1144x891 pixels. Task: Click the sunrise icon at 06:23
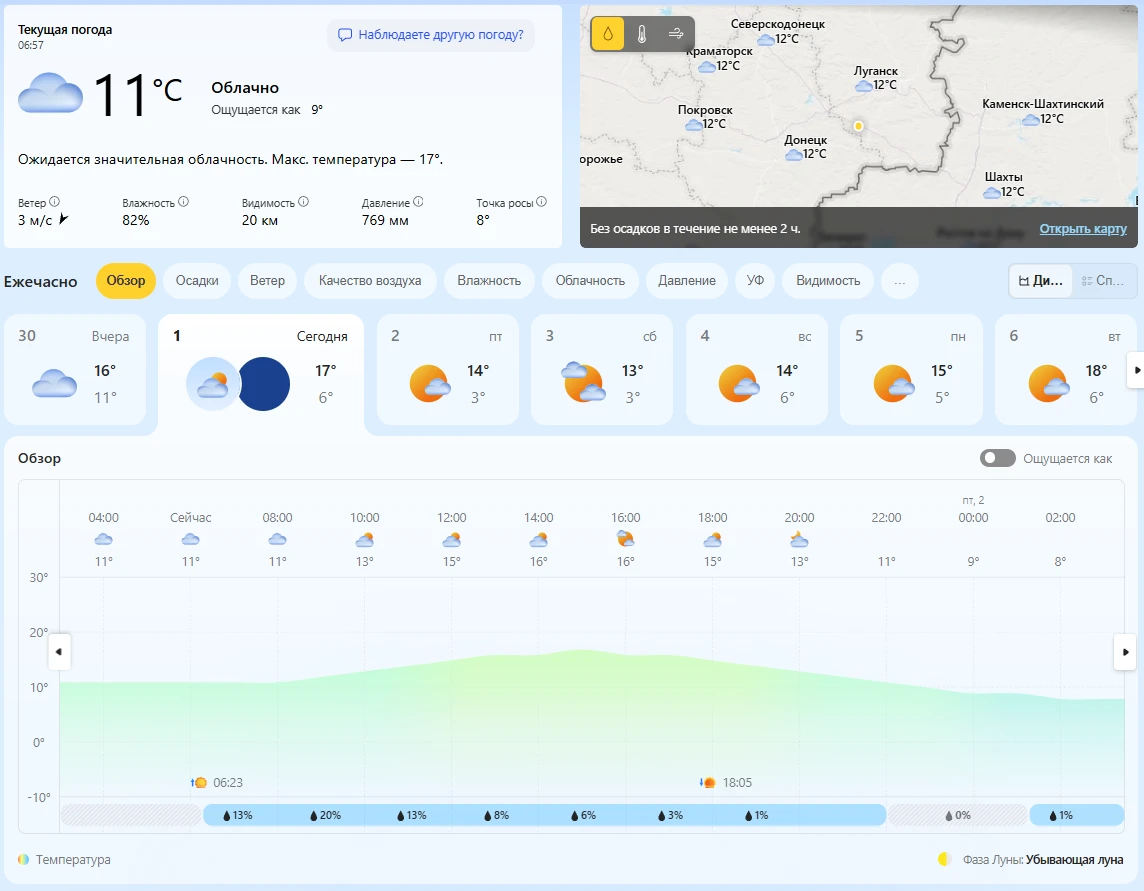pyautogui.click(x=199, y=782)
